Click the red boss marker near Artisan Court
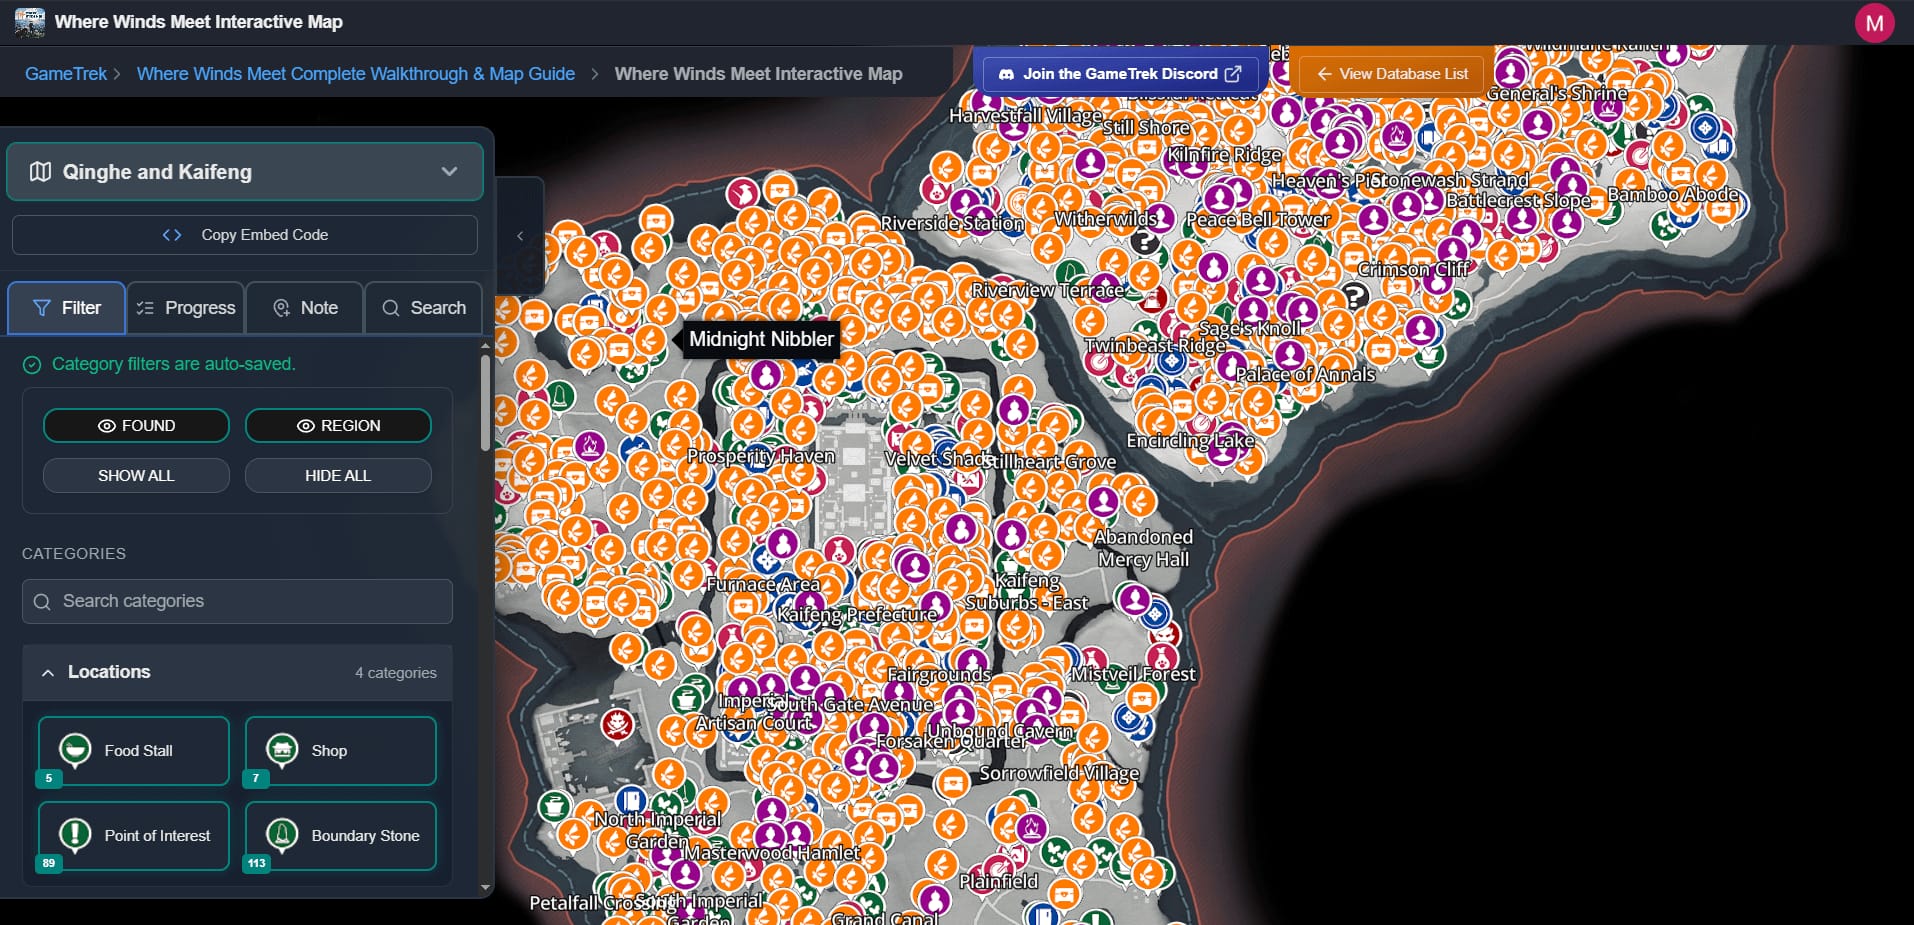Screen dimensions: 1914x925 point(617,723)
